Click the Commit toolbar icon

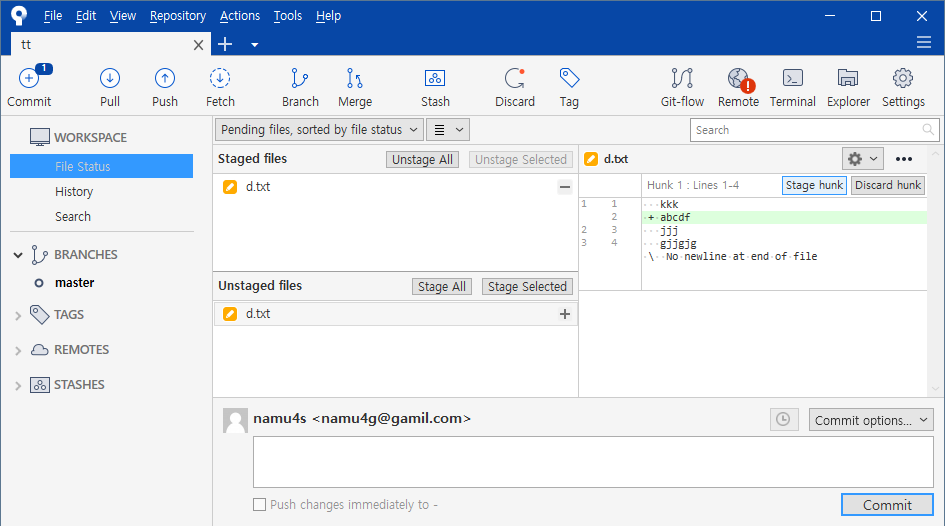click(x=29, y=86)
